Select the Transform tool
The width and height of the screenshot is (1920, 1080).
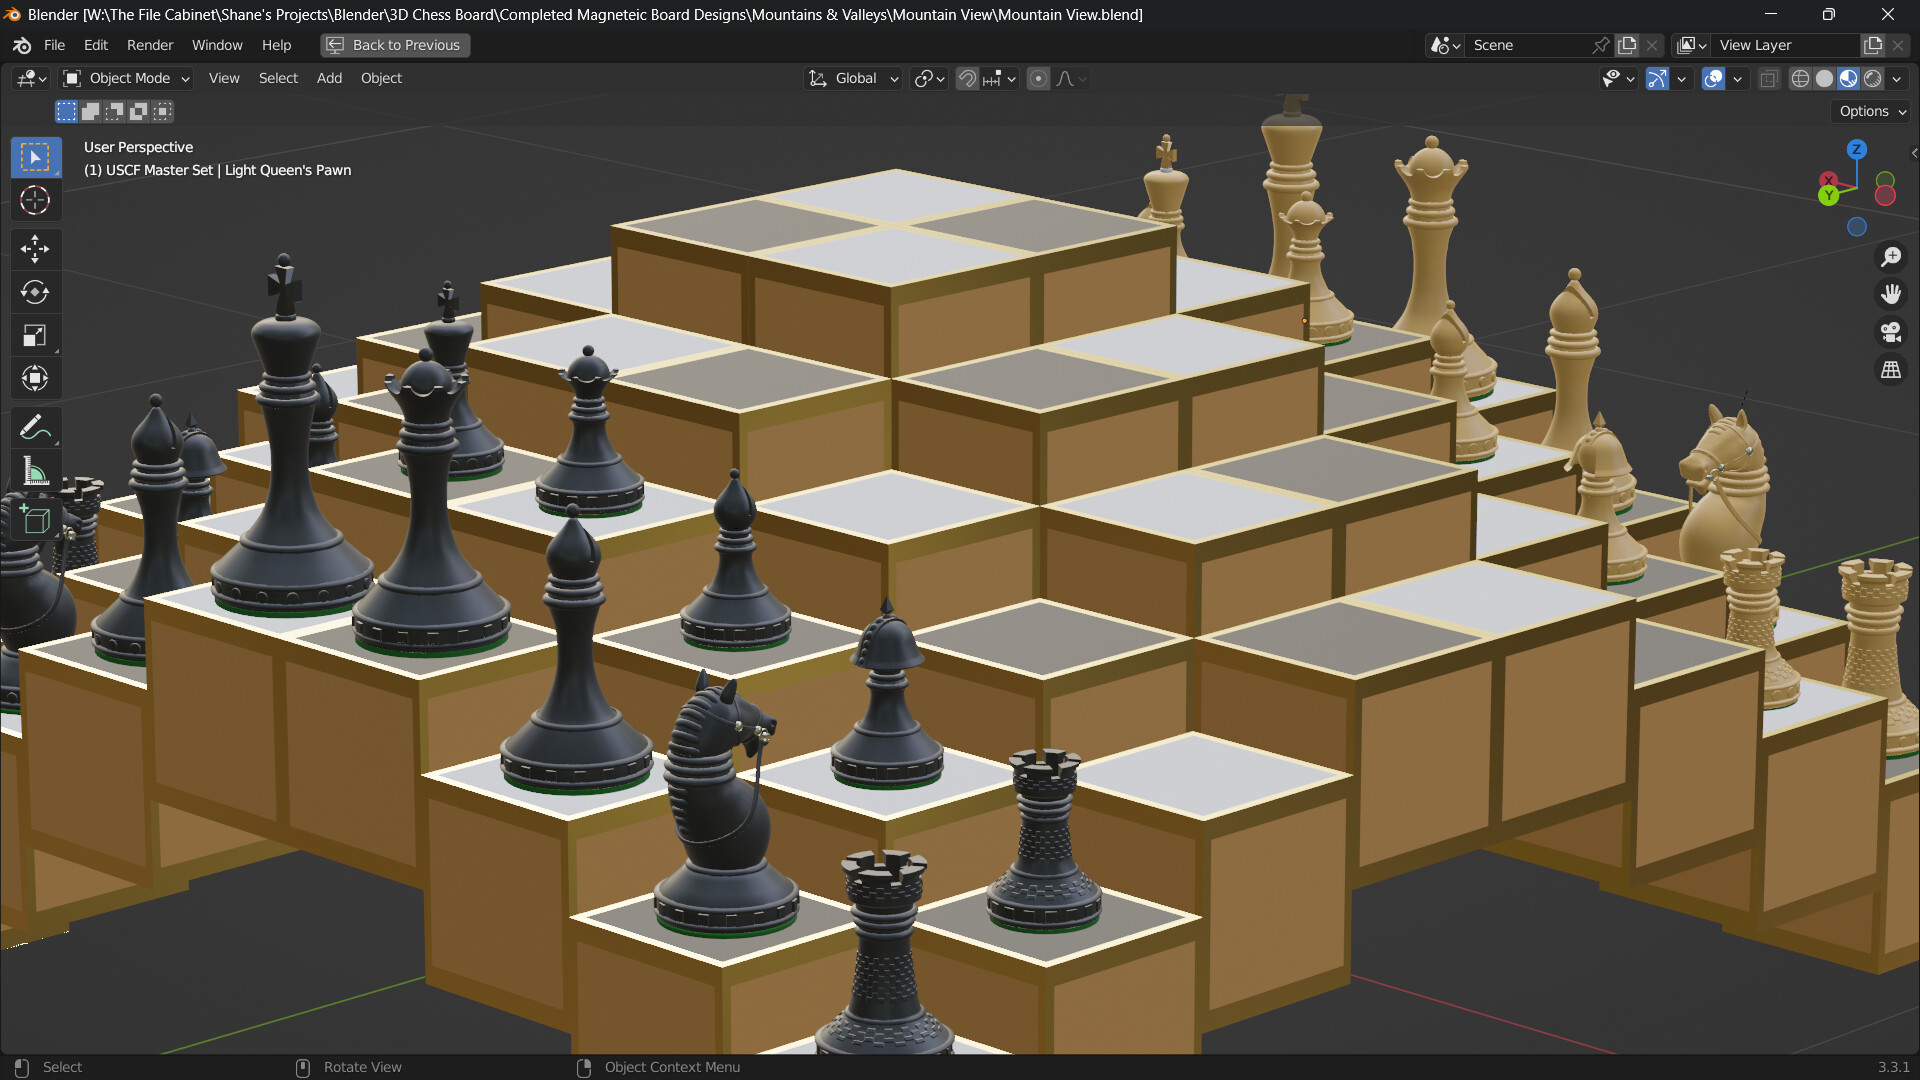tap(36, 378)
